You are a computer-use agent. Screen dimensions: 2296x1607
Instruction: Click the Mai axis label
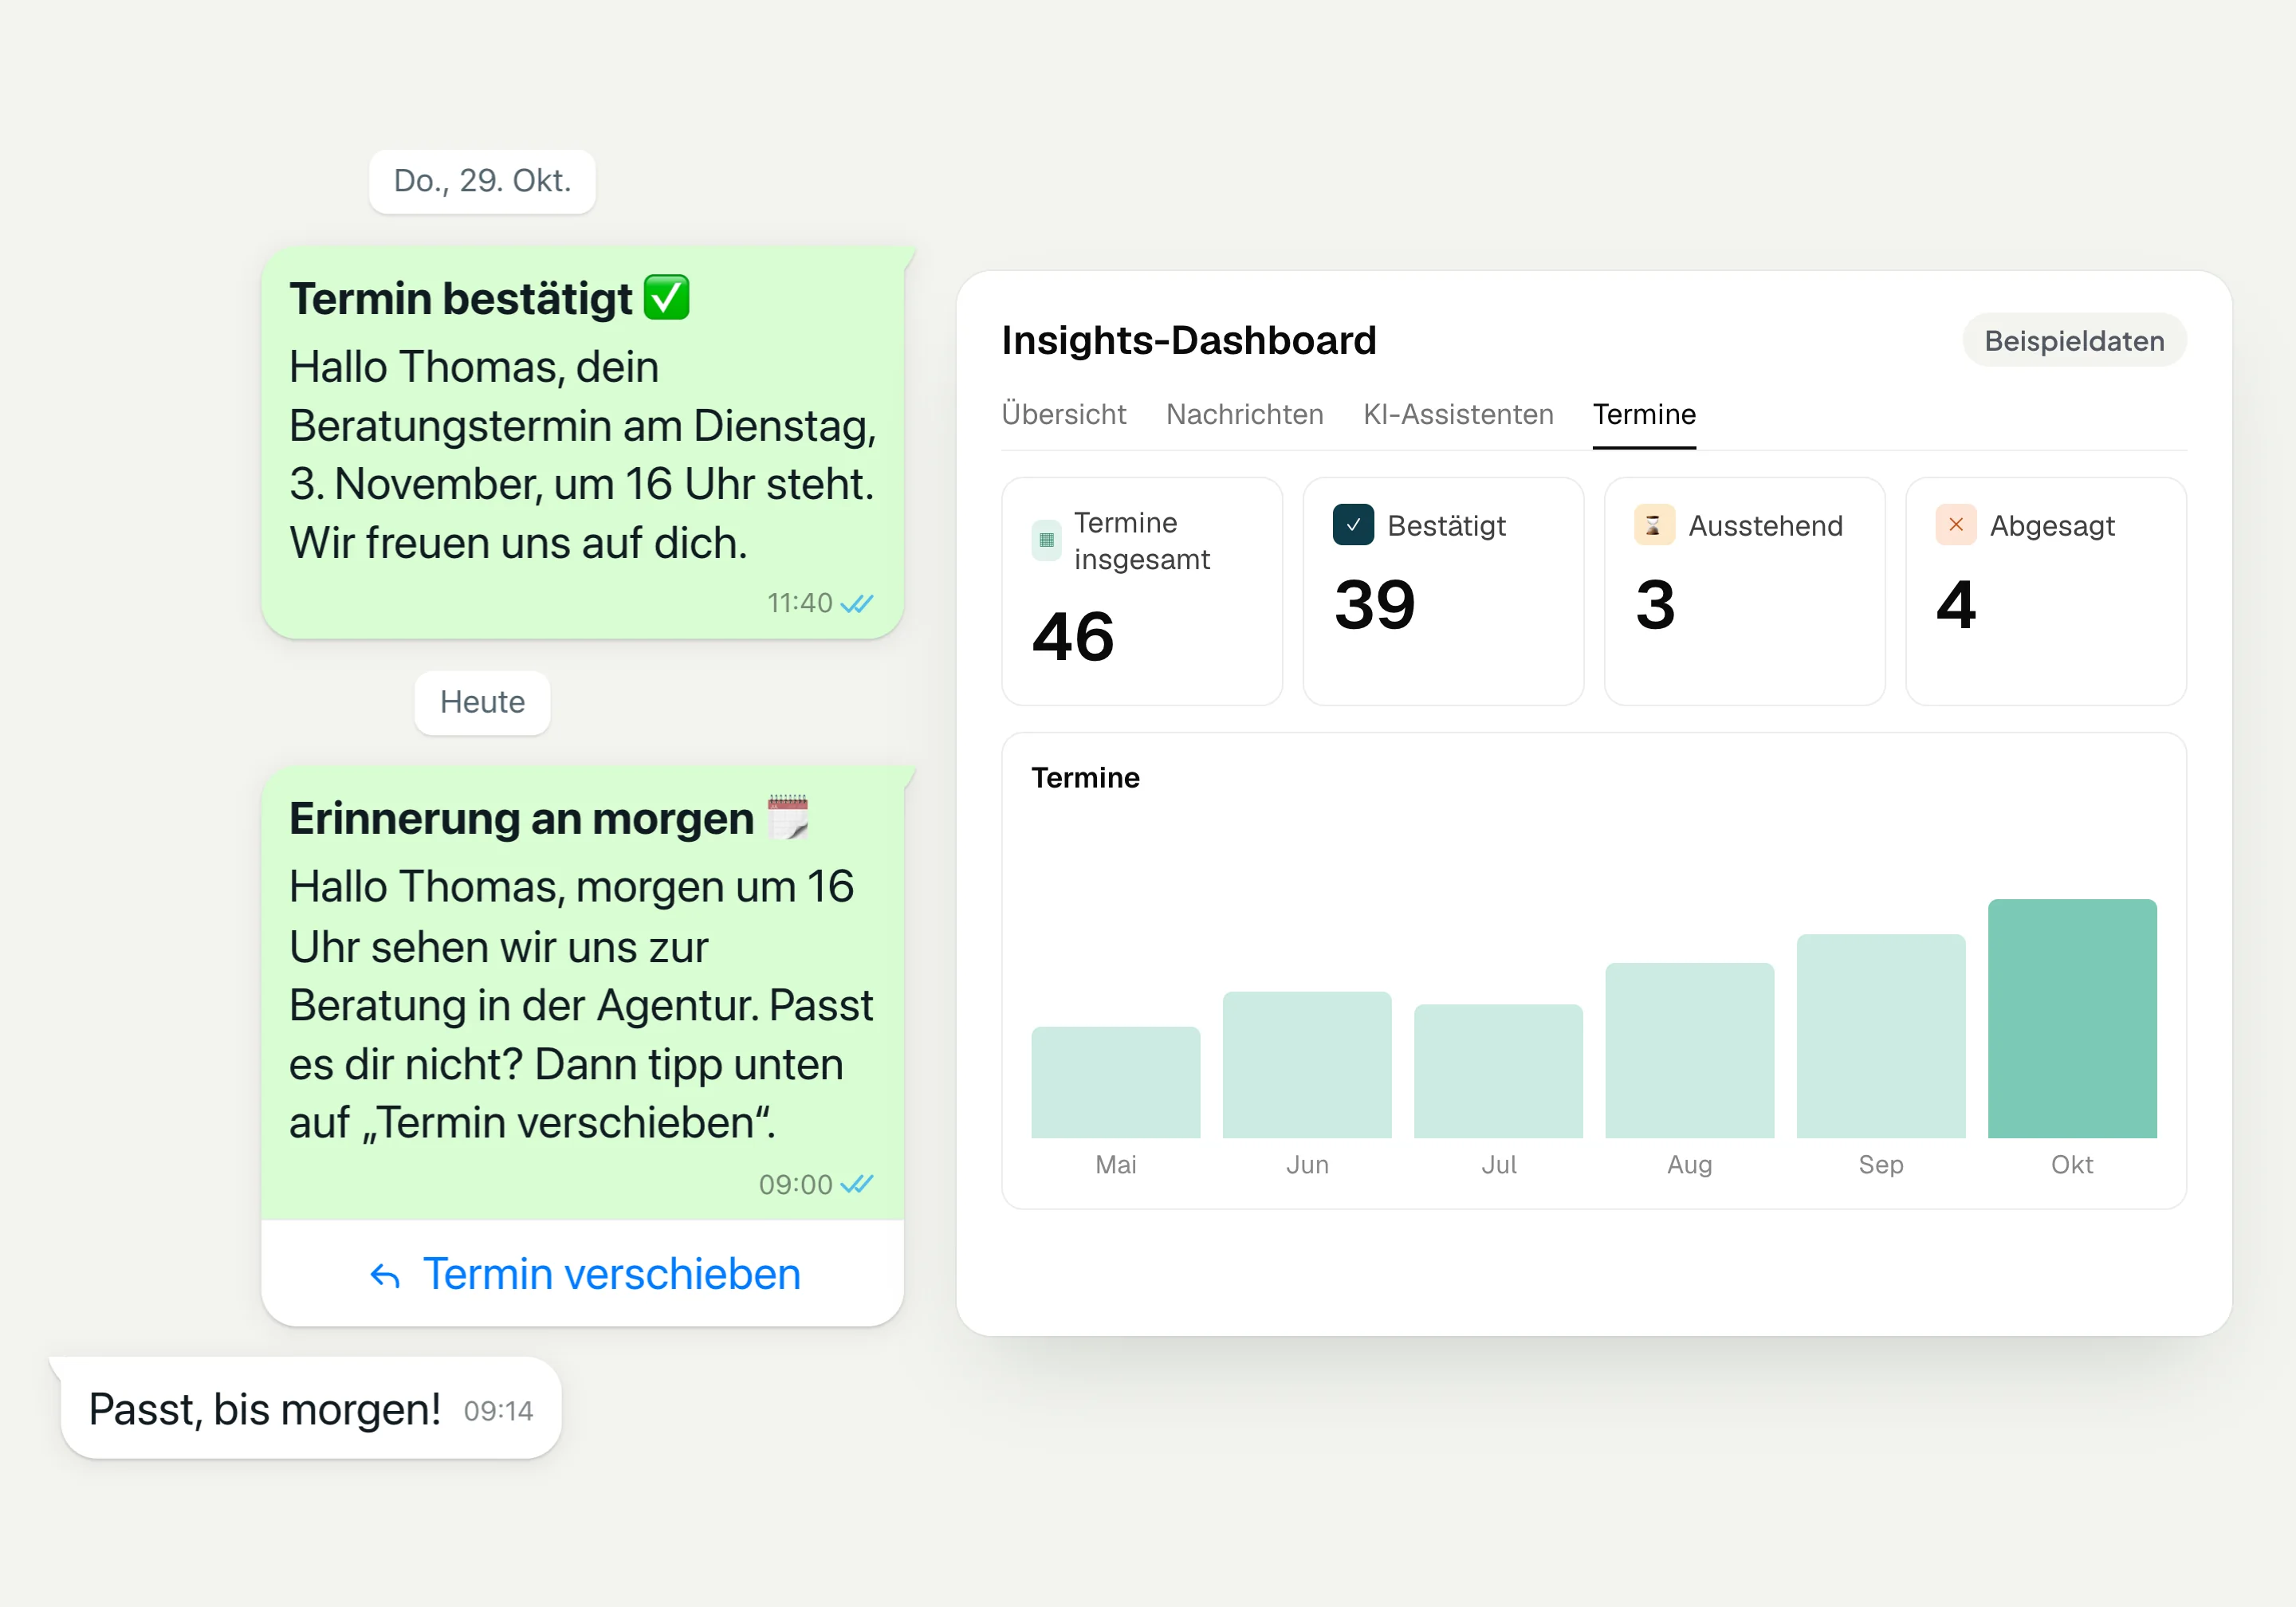1115,1165
